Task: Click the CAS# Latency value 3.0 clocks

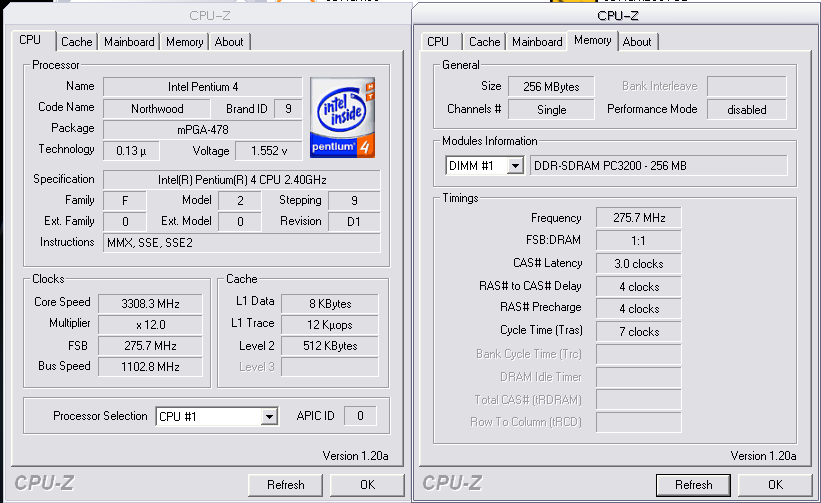Action: (639, 264)
